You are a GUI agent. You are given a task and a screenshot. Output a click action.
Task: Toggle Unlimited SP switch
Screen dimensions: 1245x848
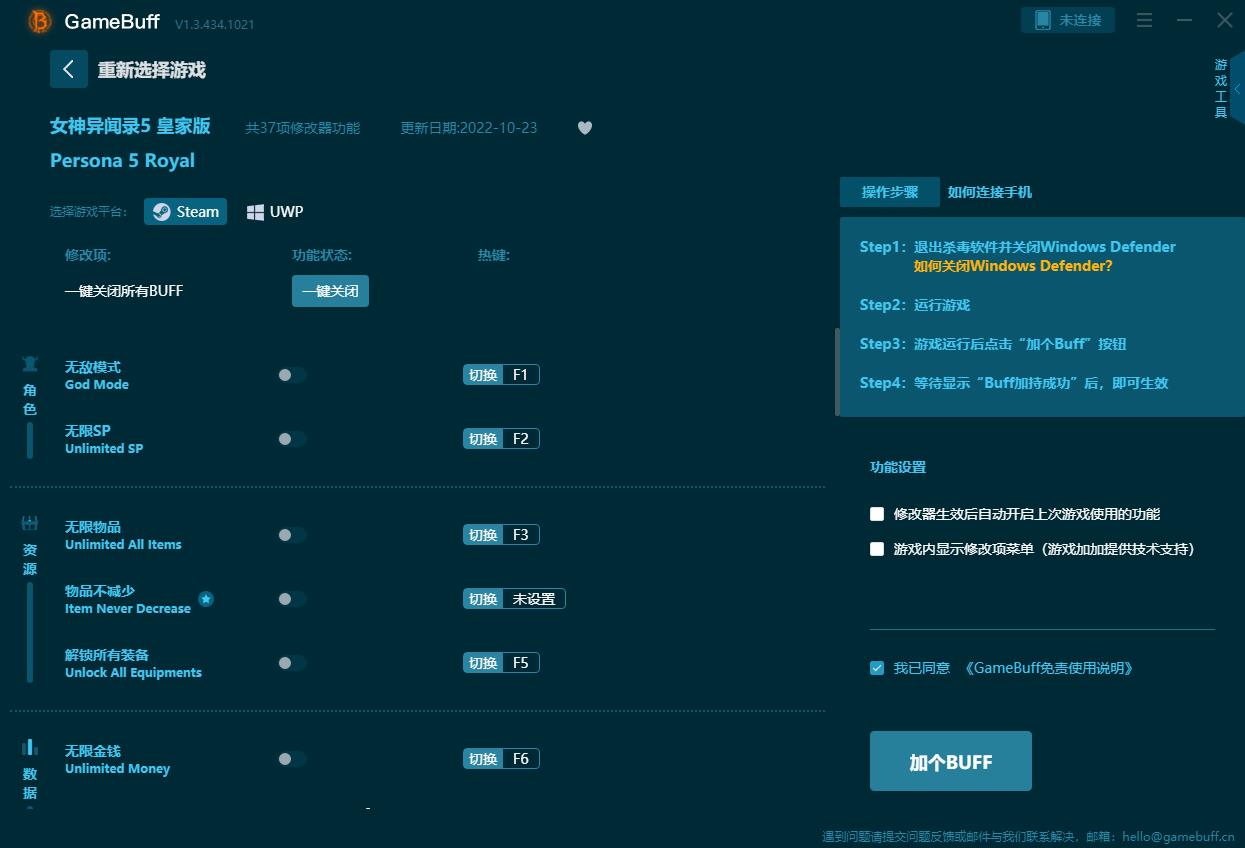[x=292, y=439]
